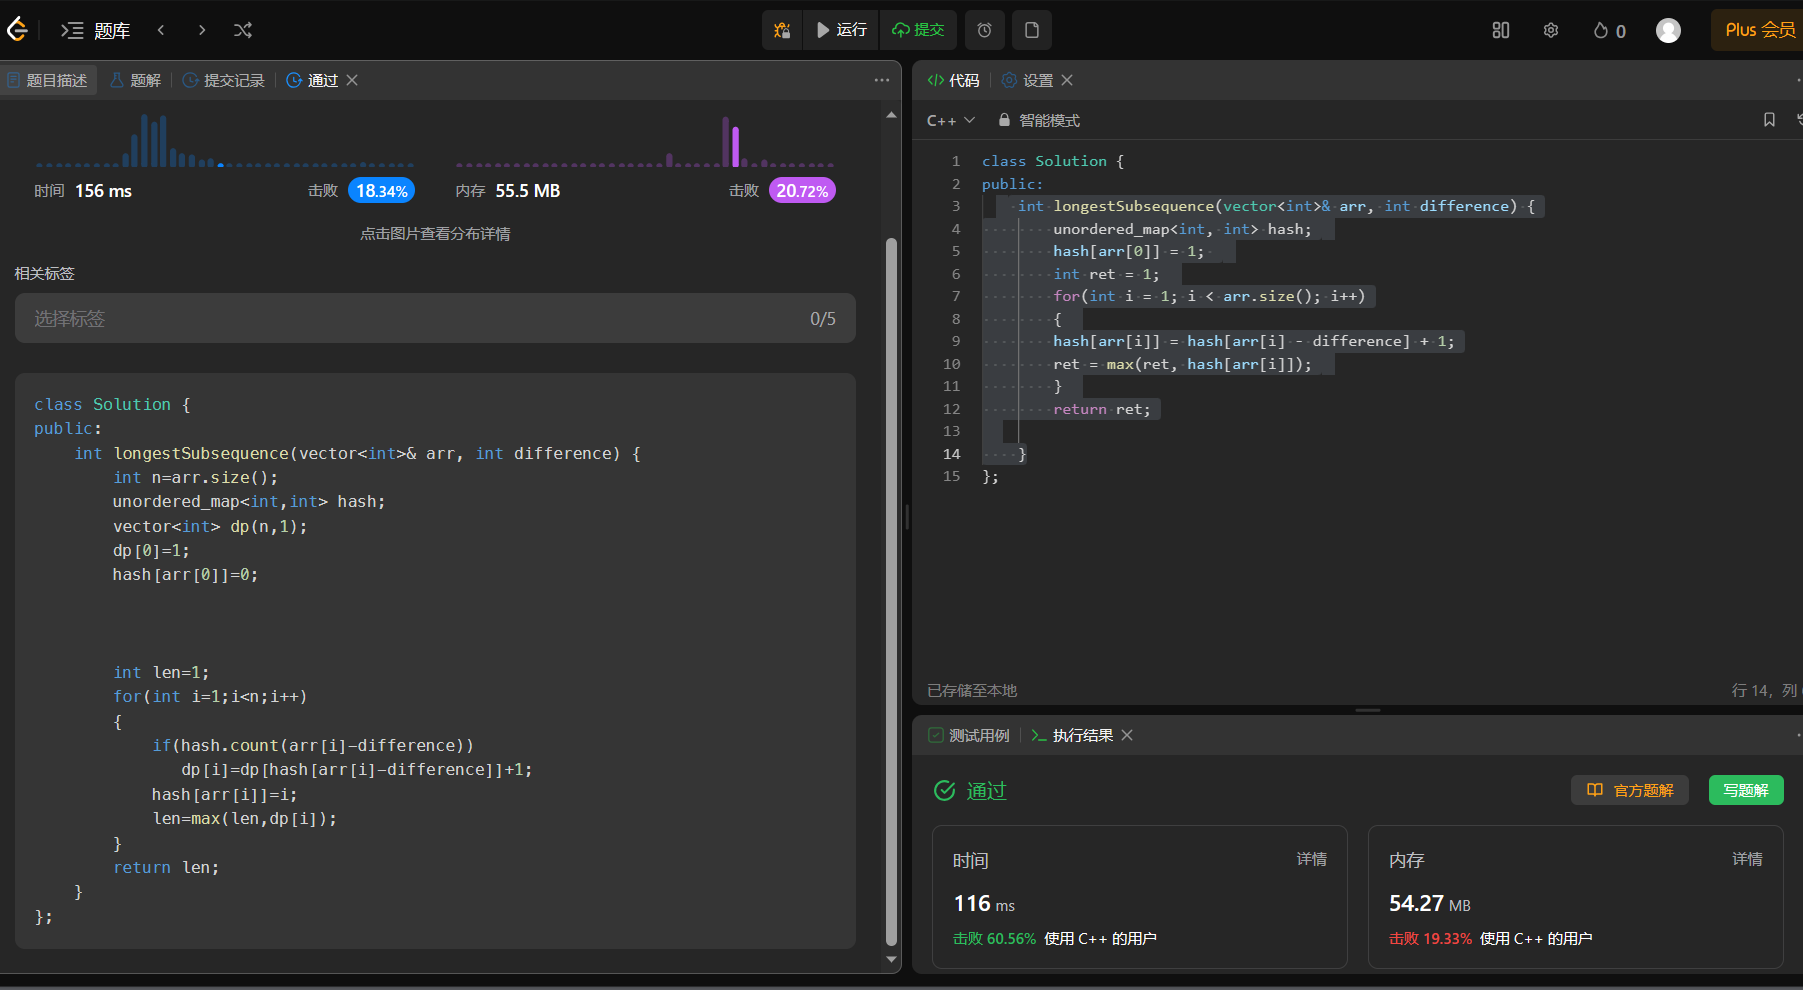Viewport: 1803px width, 990px height.
Task: Click the memory distribution chart
Action: click(x=645, y=140)
